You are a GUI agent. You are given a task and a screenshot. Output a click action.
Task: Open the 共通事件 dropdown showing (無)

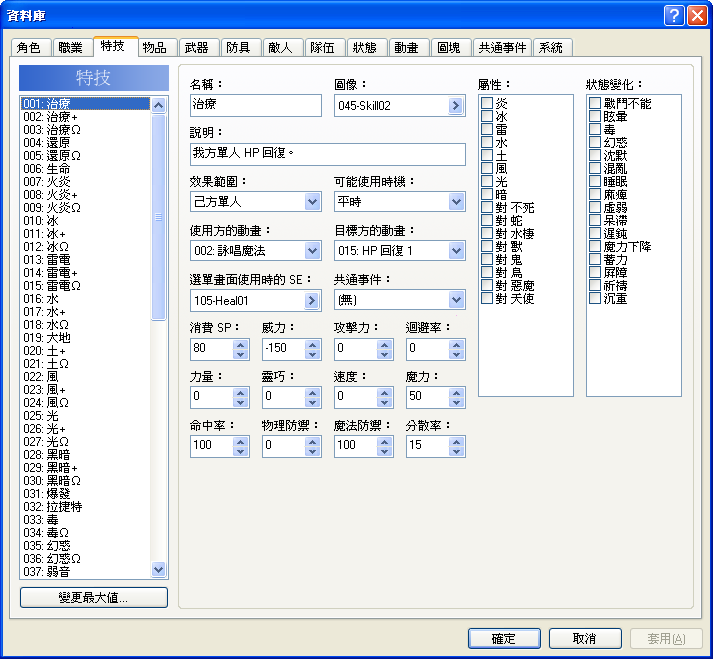tap(400, 300)
